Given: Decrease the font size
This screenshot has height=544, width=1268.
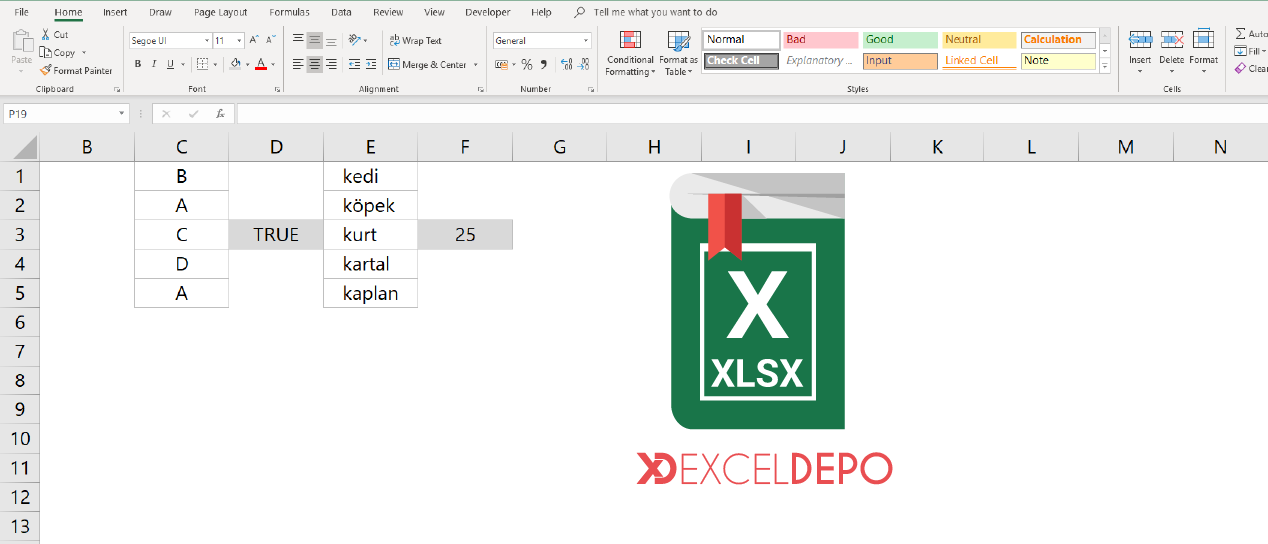Looking at the screenshot, I should pyautogui.click(x=270, y=40).
